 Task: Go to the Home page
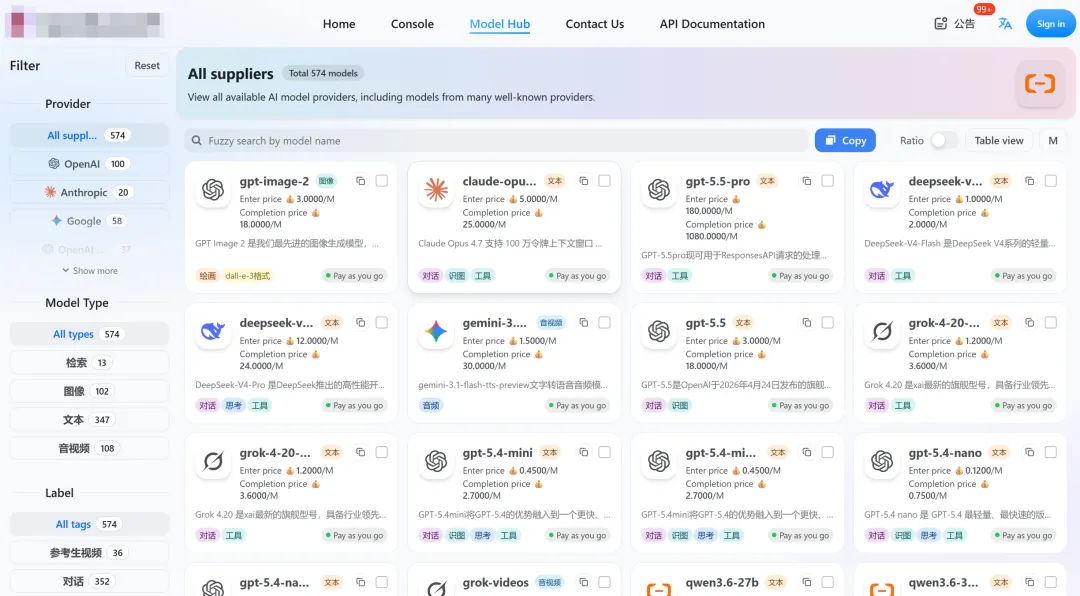tap(339, 24)
